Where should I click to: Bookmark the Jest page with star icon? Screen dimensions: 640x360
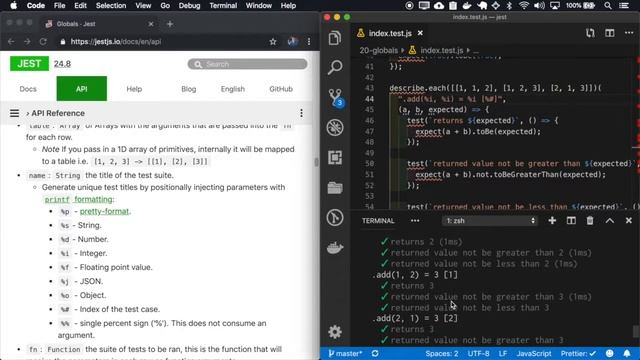point(273,42)
